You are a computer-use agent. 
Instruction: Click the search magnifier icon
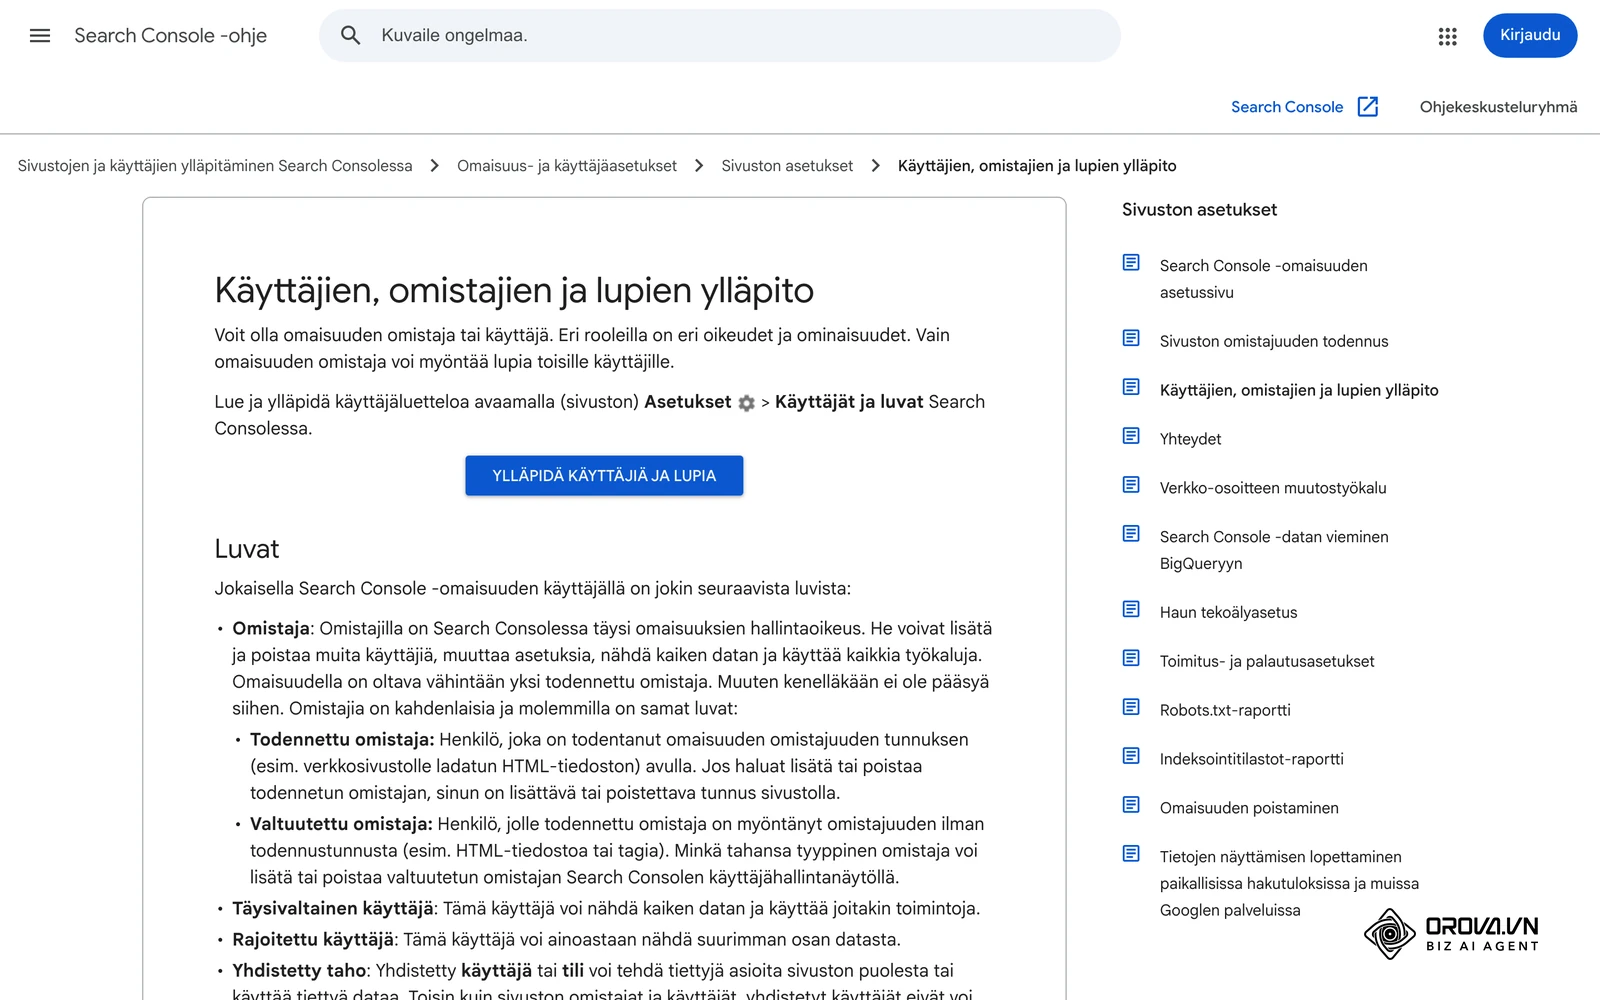(x=350, y=36)
